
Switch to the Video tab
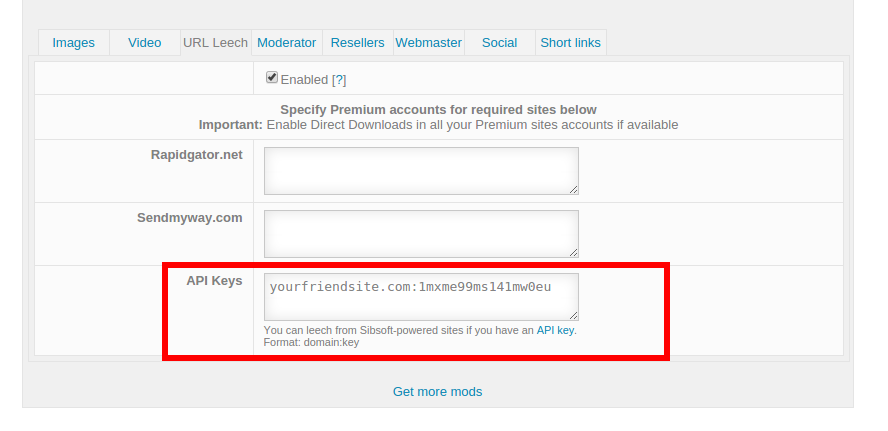point(145,43)
